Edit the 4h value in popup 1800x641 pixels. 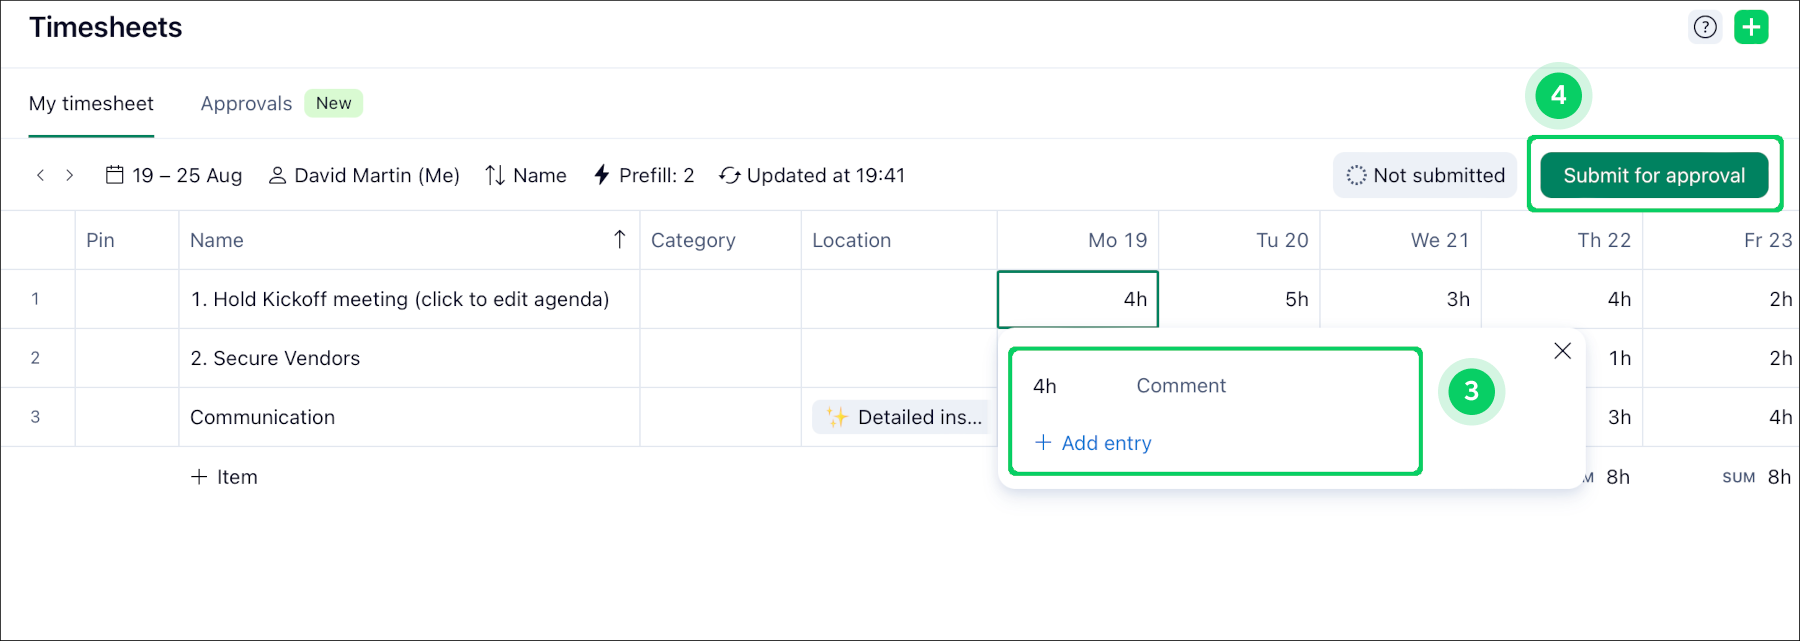pyautogui.click(x=1045, y=386)
